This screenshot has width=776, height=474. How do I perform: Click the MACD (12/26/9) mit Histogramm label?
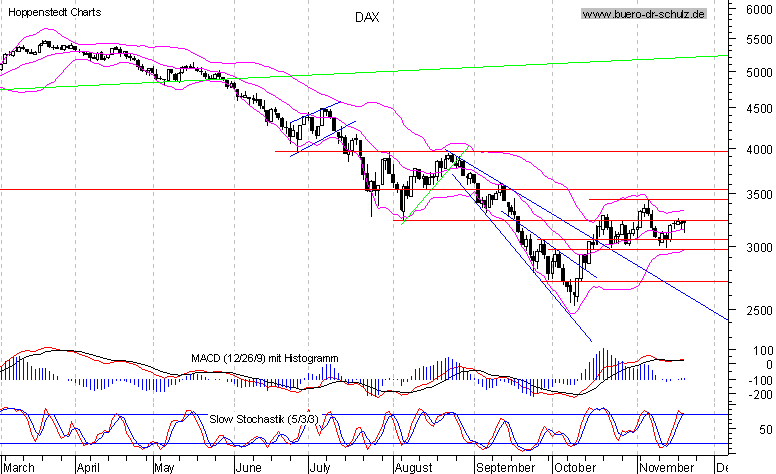(x=265, y=358)
